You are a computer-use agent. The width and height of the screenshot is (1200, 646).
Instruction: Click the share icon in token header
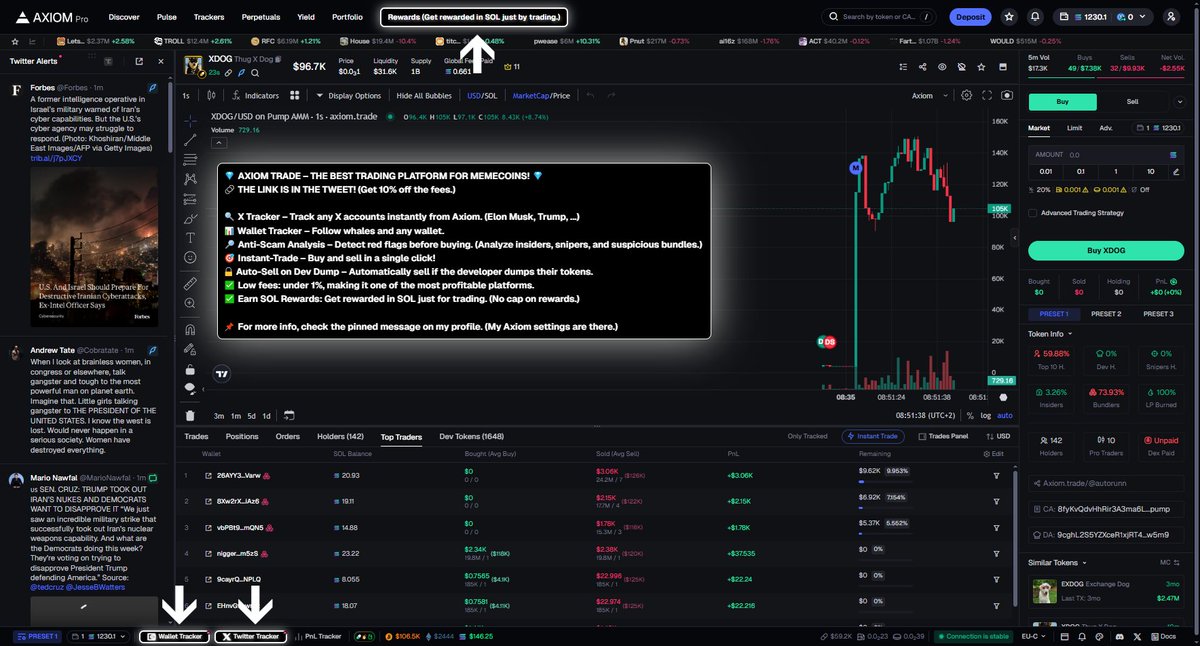coord(922,67)
